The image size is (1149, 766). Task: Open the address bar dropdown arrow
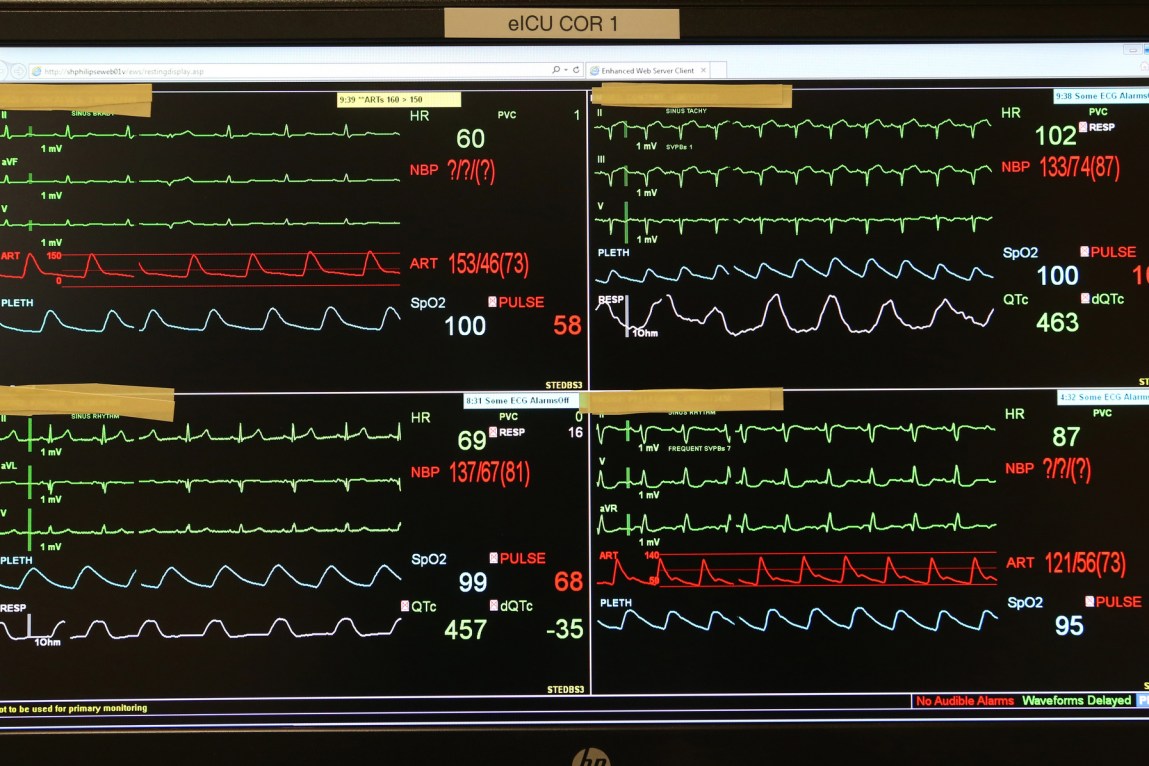(566, 71)
